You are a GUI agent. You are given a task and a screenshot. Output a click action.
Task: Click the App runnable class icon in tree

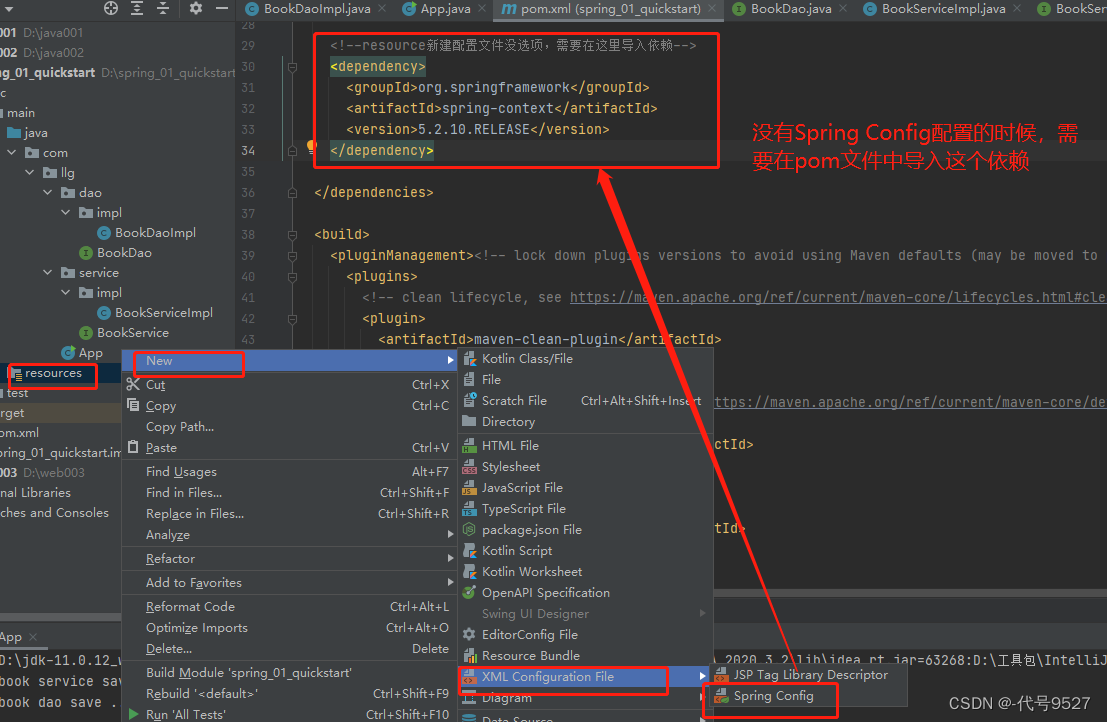tap(68, 353)
